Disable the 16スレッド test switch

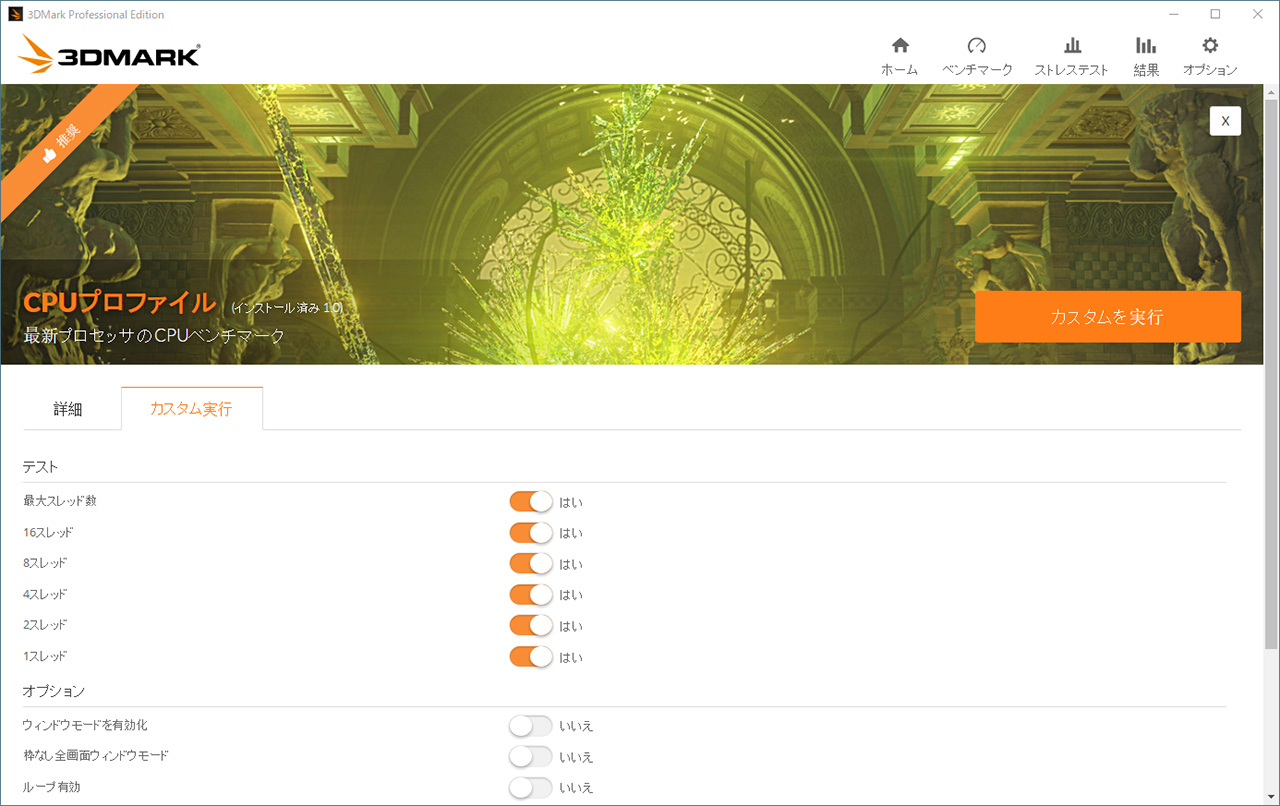(x=531, y=532)
